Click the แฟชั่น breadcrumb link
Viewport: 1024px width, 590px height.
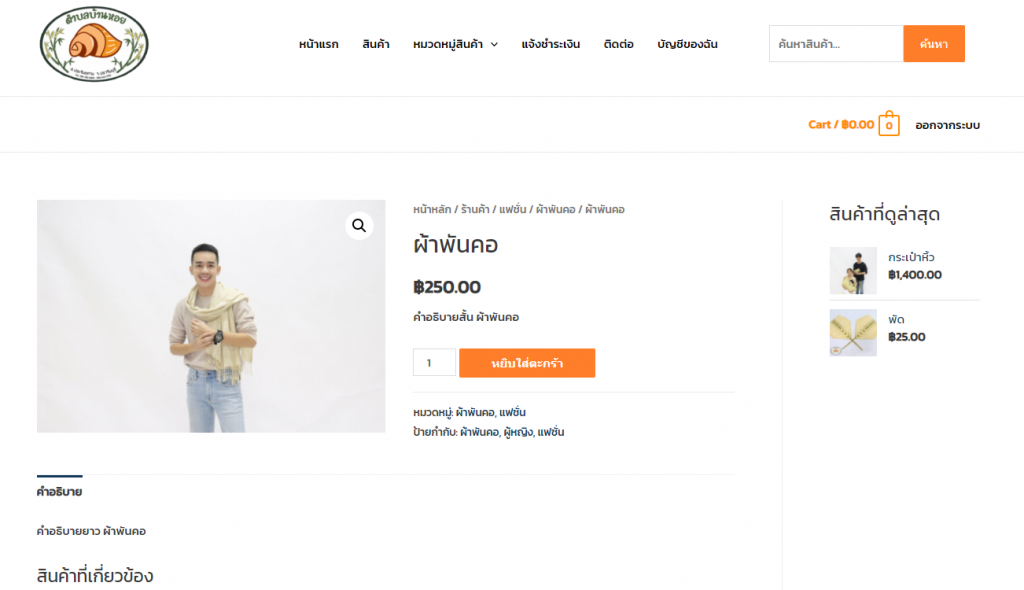(513, 210)
